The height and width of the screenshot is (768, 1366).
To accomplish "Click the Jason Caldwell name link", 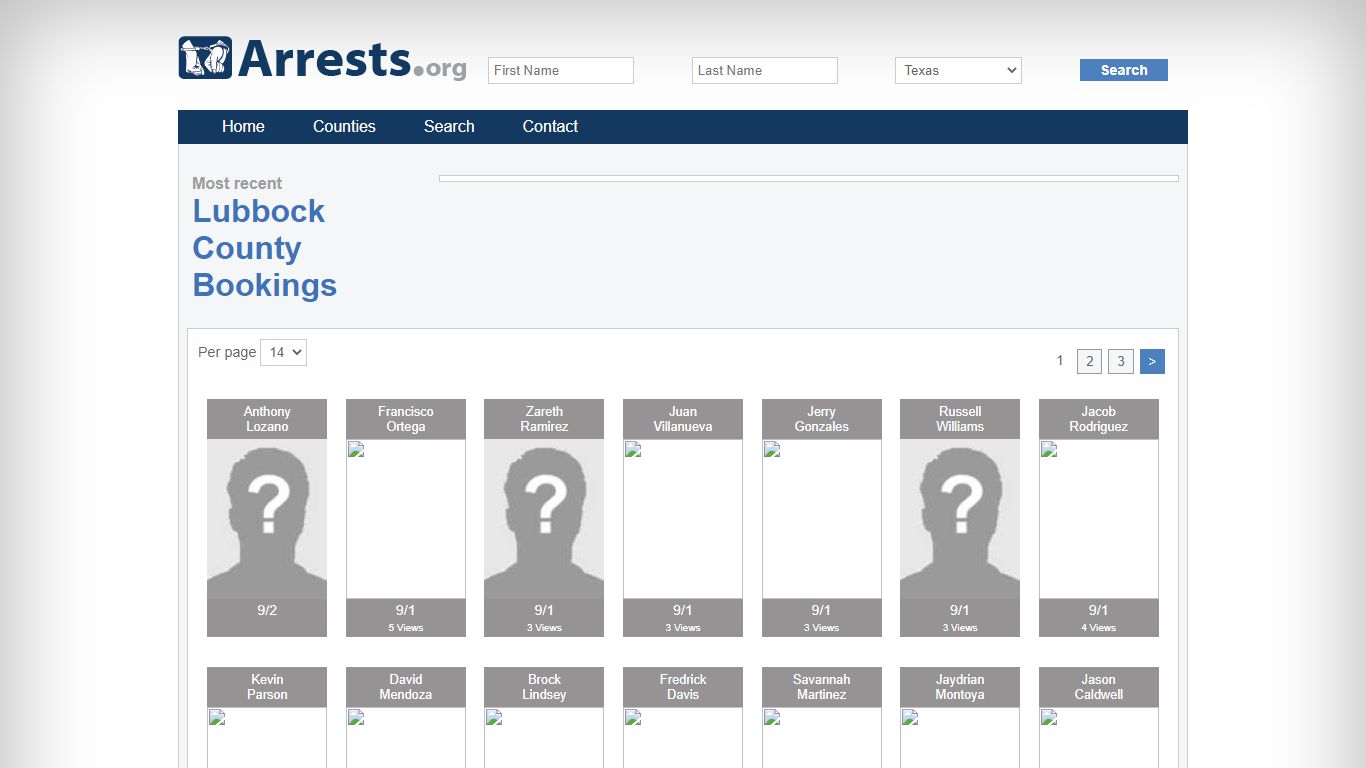I will pos(1099,687).
